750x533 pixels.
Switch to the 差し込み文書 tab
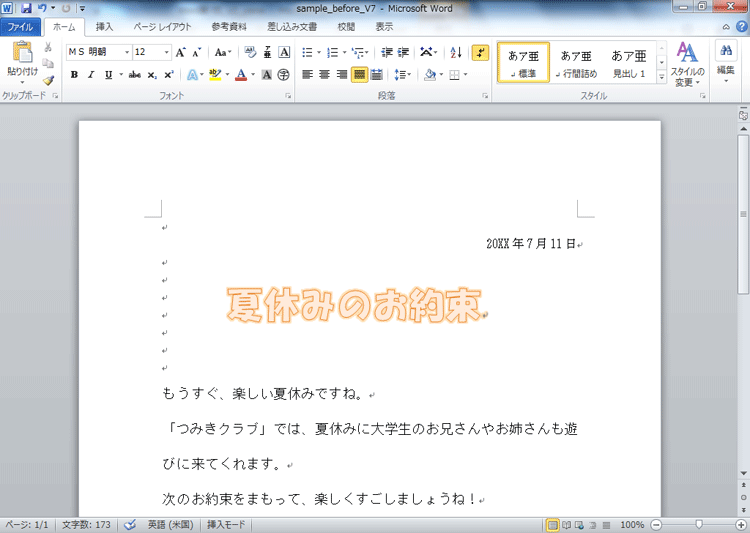click(x=292, y=27)
